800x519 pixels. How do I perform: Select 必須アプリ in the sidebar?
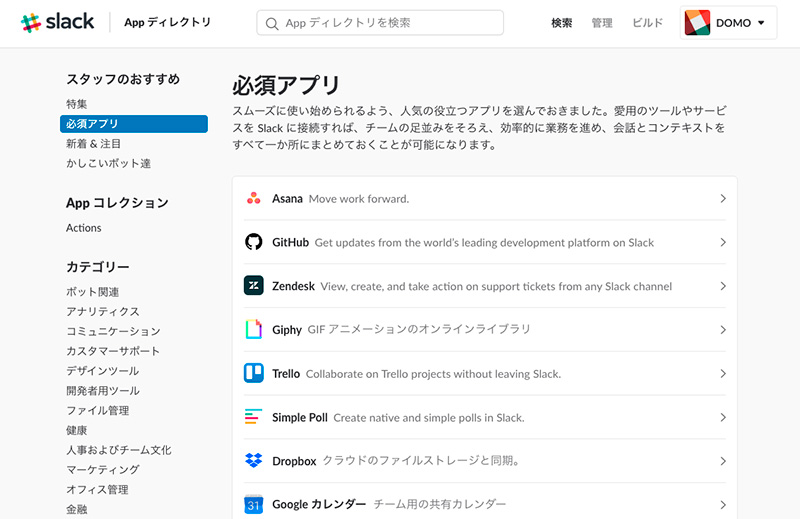[134, 124]
